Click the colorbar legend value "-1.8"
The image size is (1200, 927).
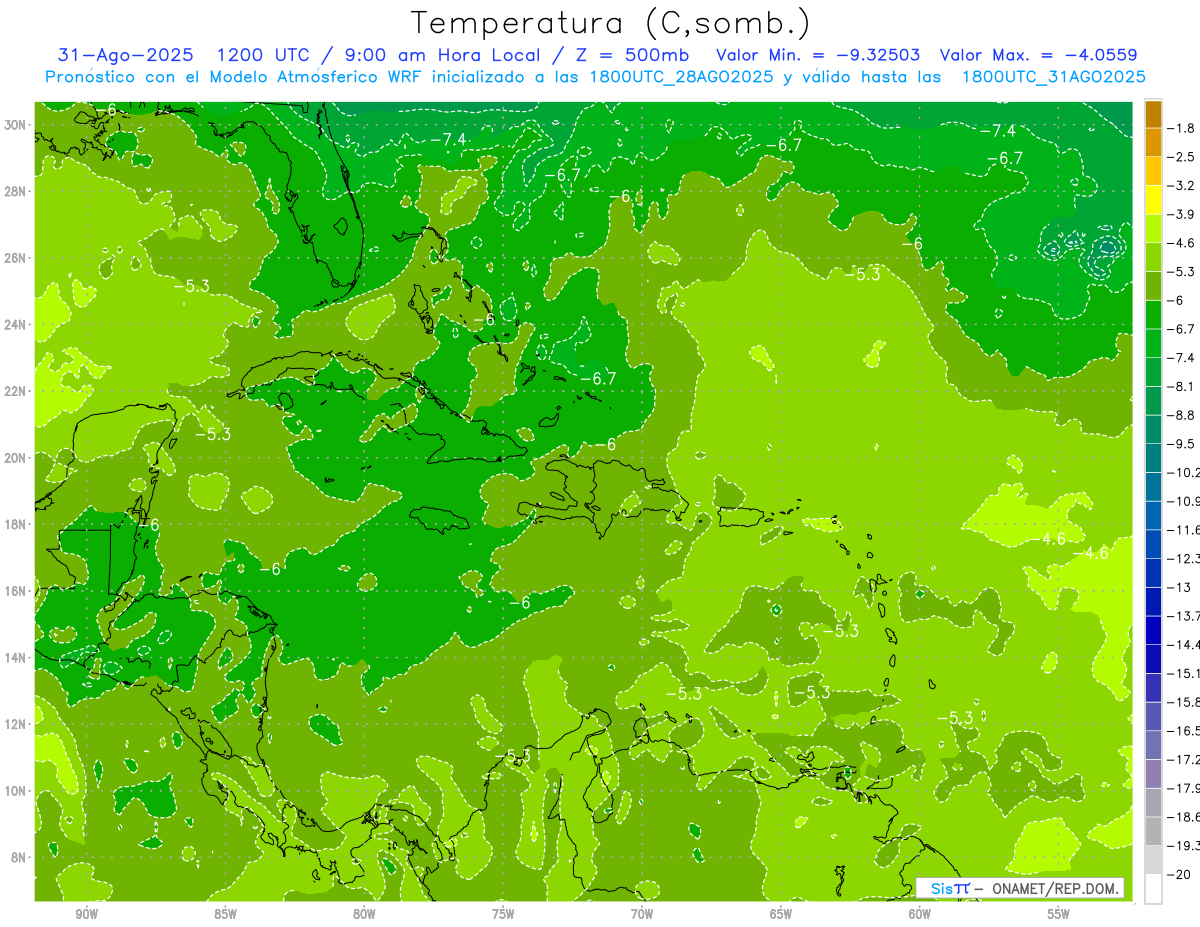tap(1182, 128)
